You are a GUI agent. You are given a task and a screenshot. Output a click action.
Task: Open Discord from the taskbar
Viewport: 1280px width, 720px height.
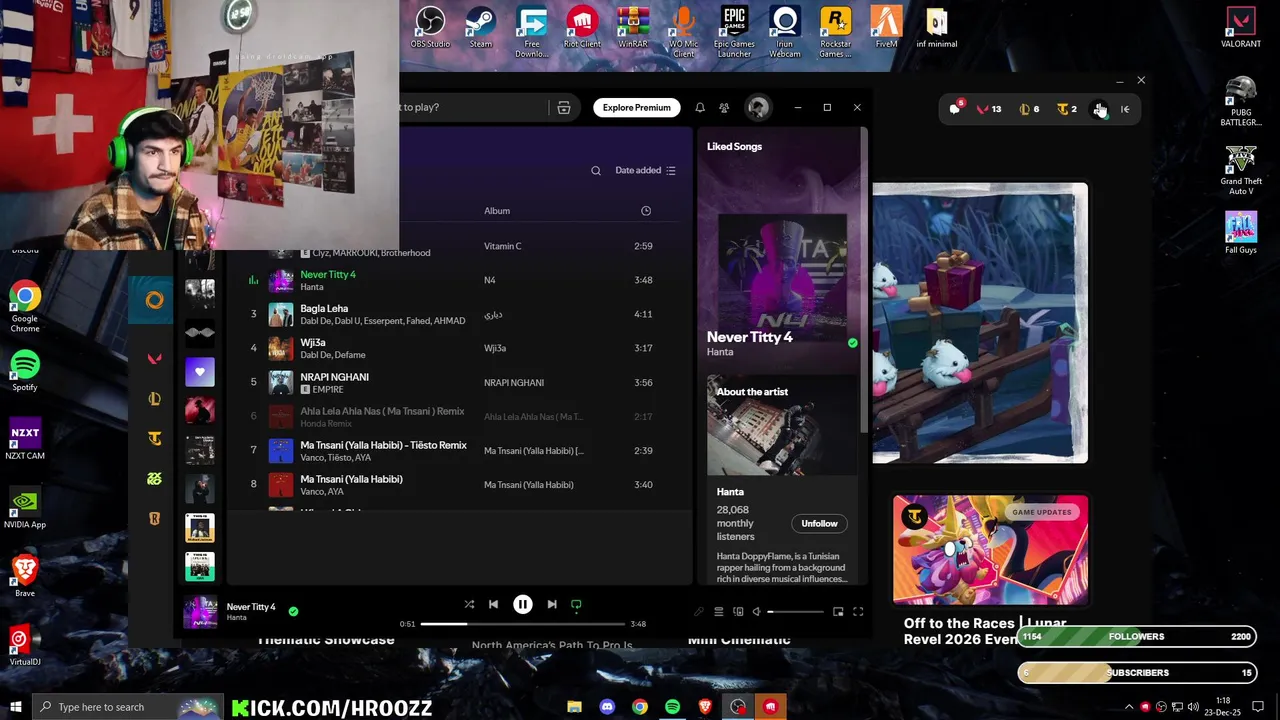tap(607, 707)
